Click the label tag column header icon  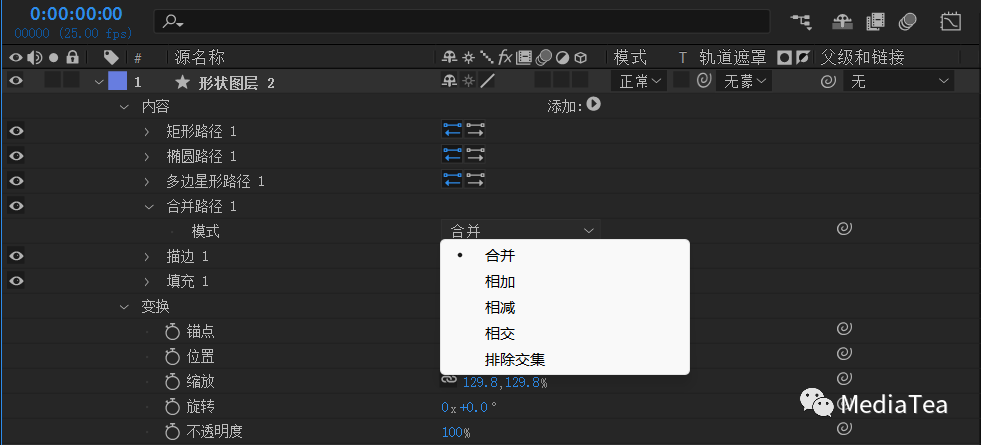tap(111, 58)
